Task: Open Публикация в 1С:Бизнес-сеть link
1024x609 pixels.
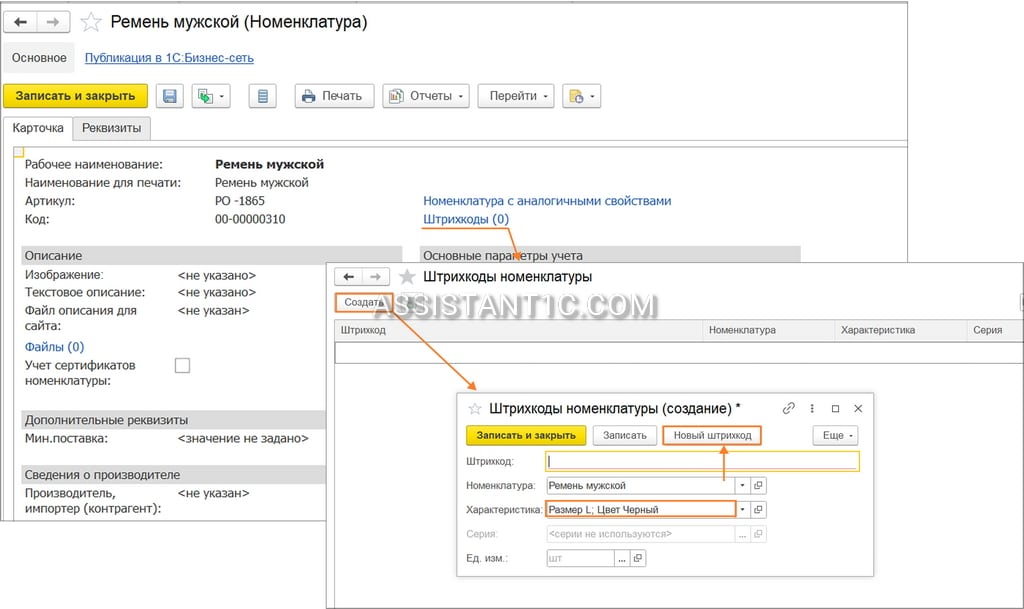Action: [x=169, y=57]
